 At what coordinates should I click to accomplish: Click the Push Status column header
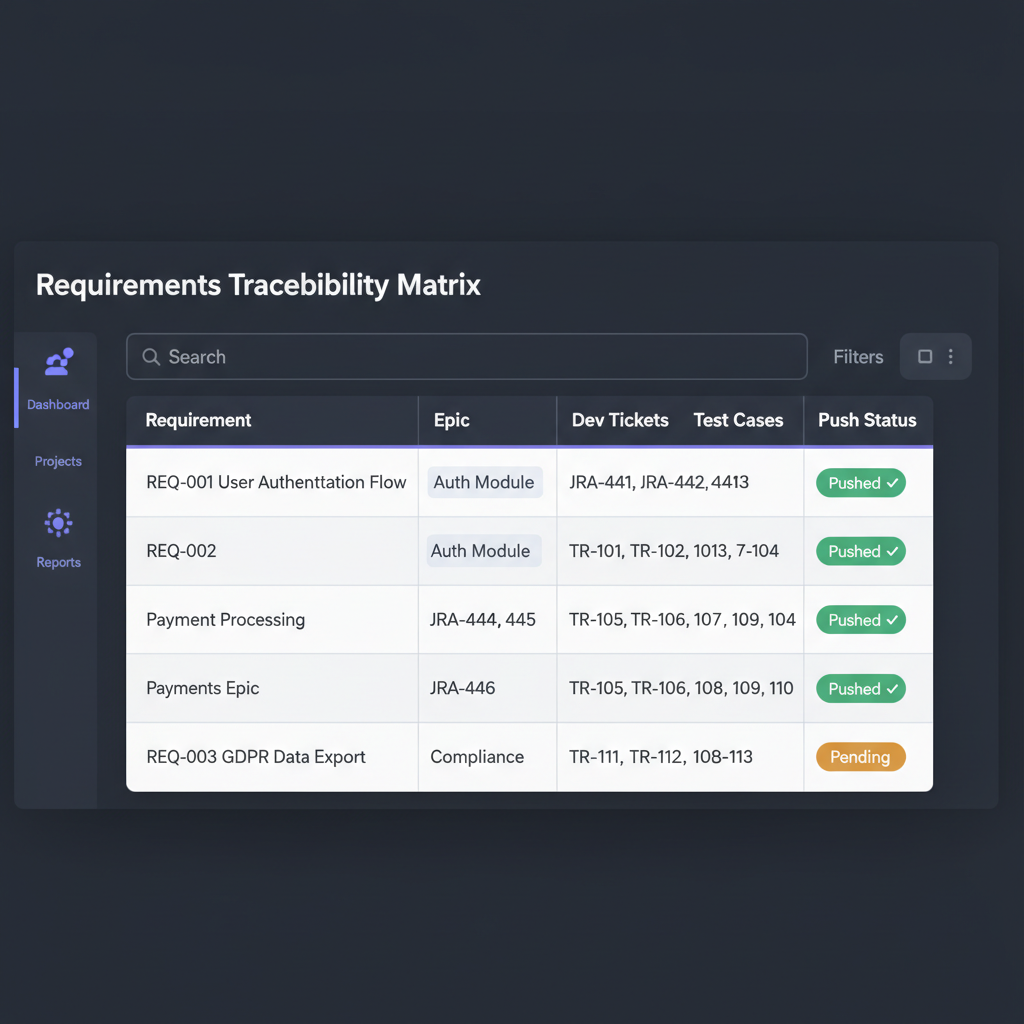[867, 420]
